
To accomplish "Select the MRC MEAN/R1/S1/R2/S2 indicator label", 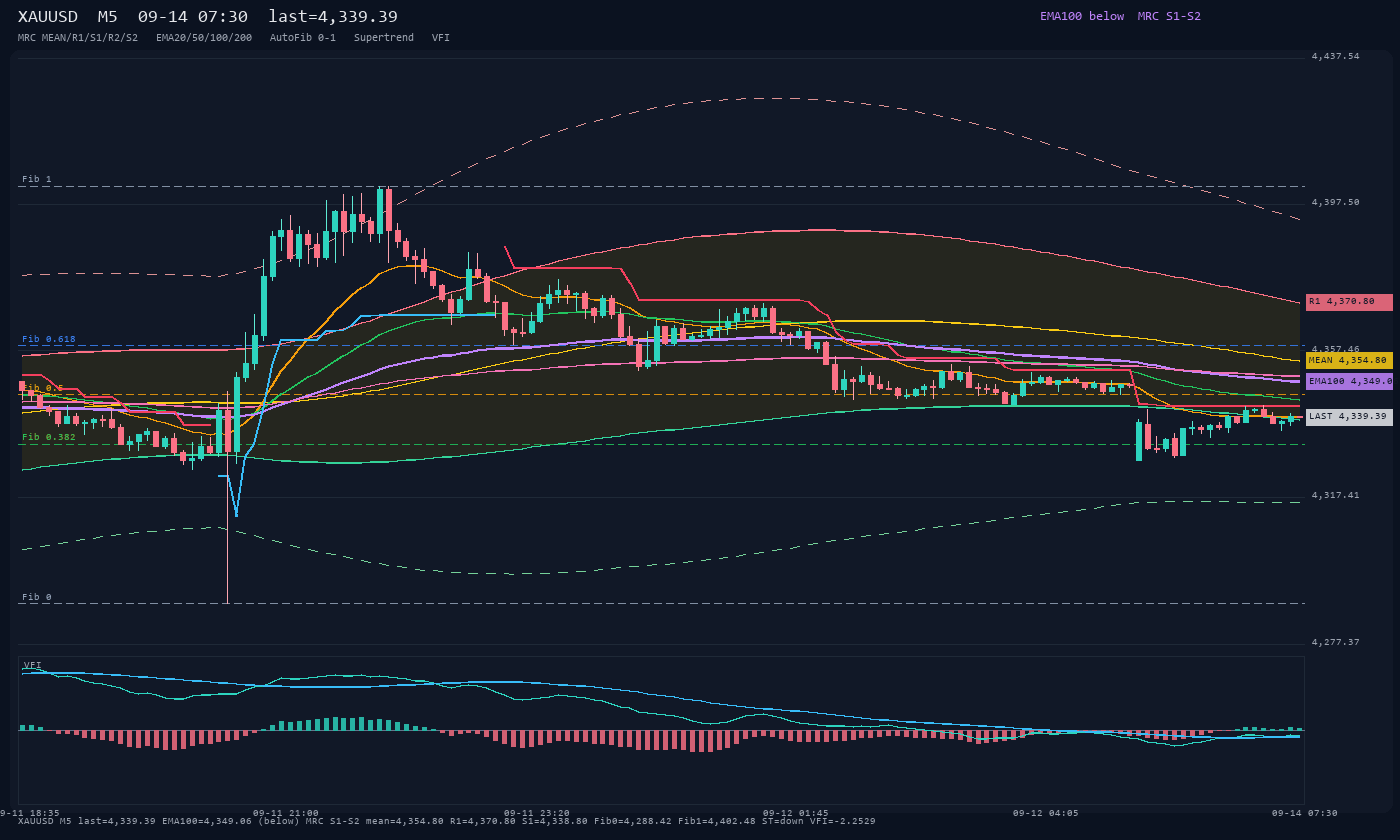I will pyautogui.click(x=78, y=38).
